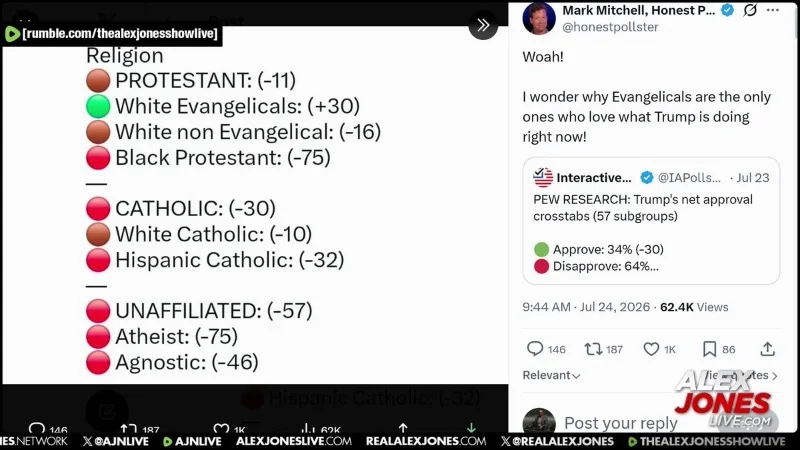Bookmark the post with 86 bookmarks
This screenshot has width=800, height=450.
coord(709,349)
